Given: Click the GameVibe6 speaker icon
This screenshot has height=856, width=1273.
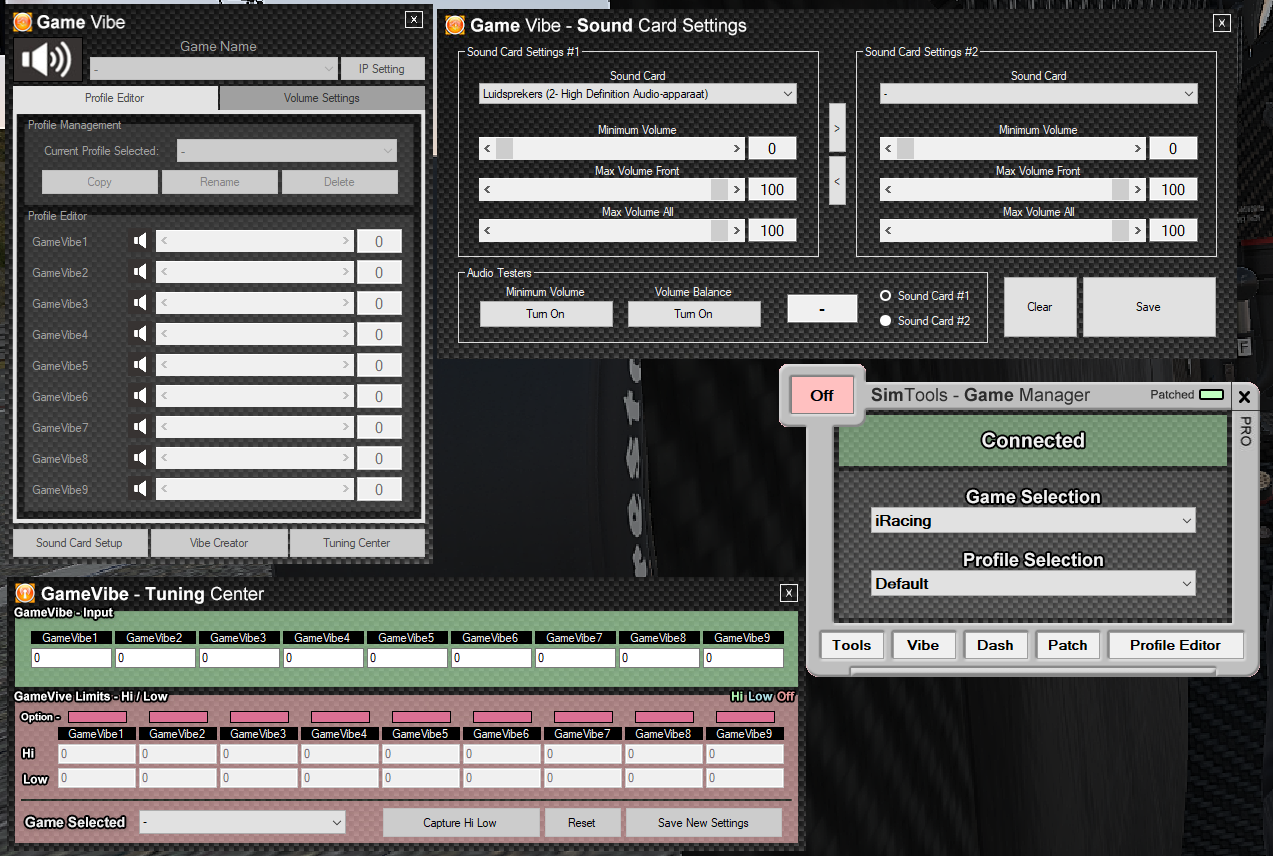Looking at the screenshot, I should coord(140,396).
